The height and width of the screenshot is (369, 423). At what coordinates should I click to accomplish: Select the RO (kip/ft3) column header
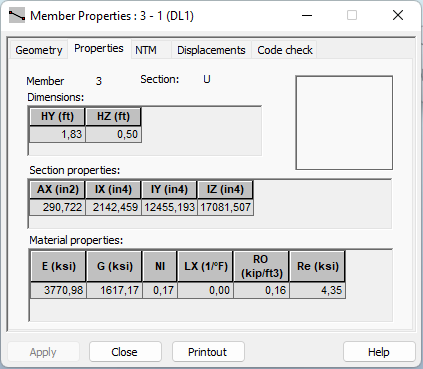pyautogui.click(x=262, y=266)
